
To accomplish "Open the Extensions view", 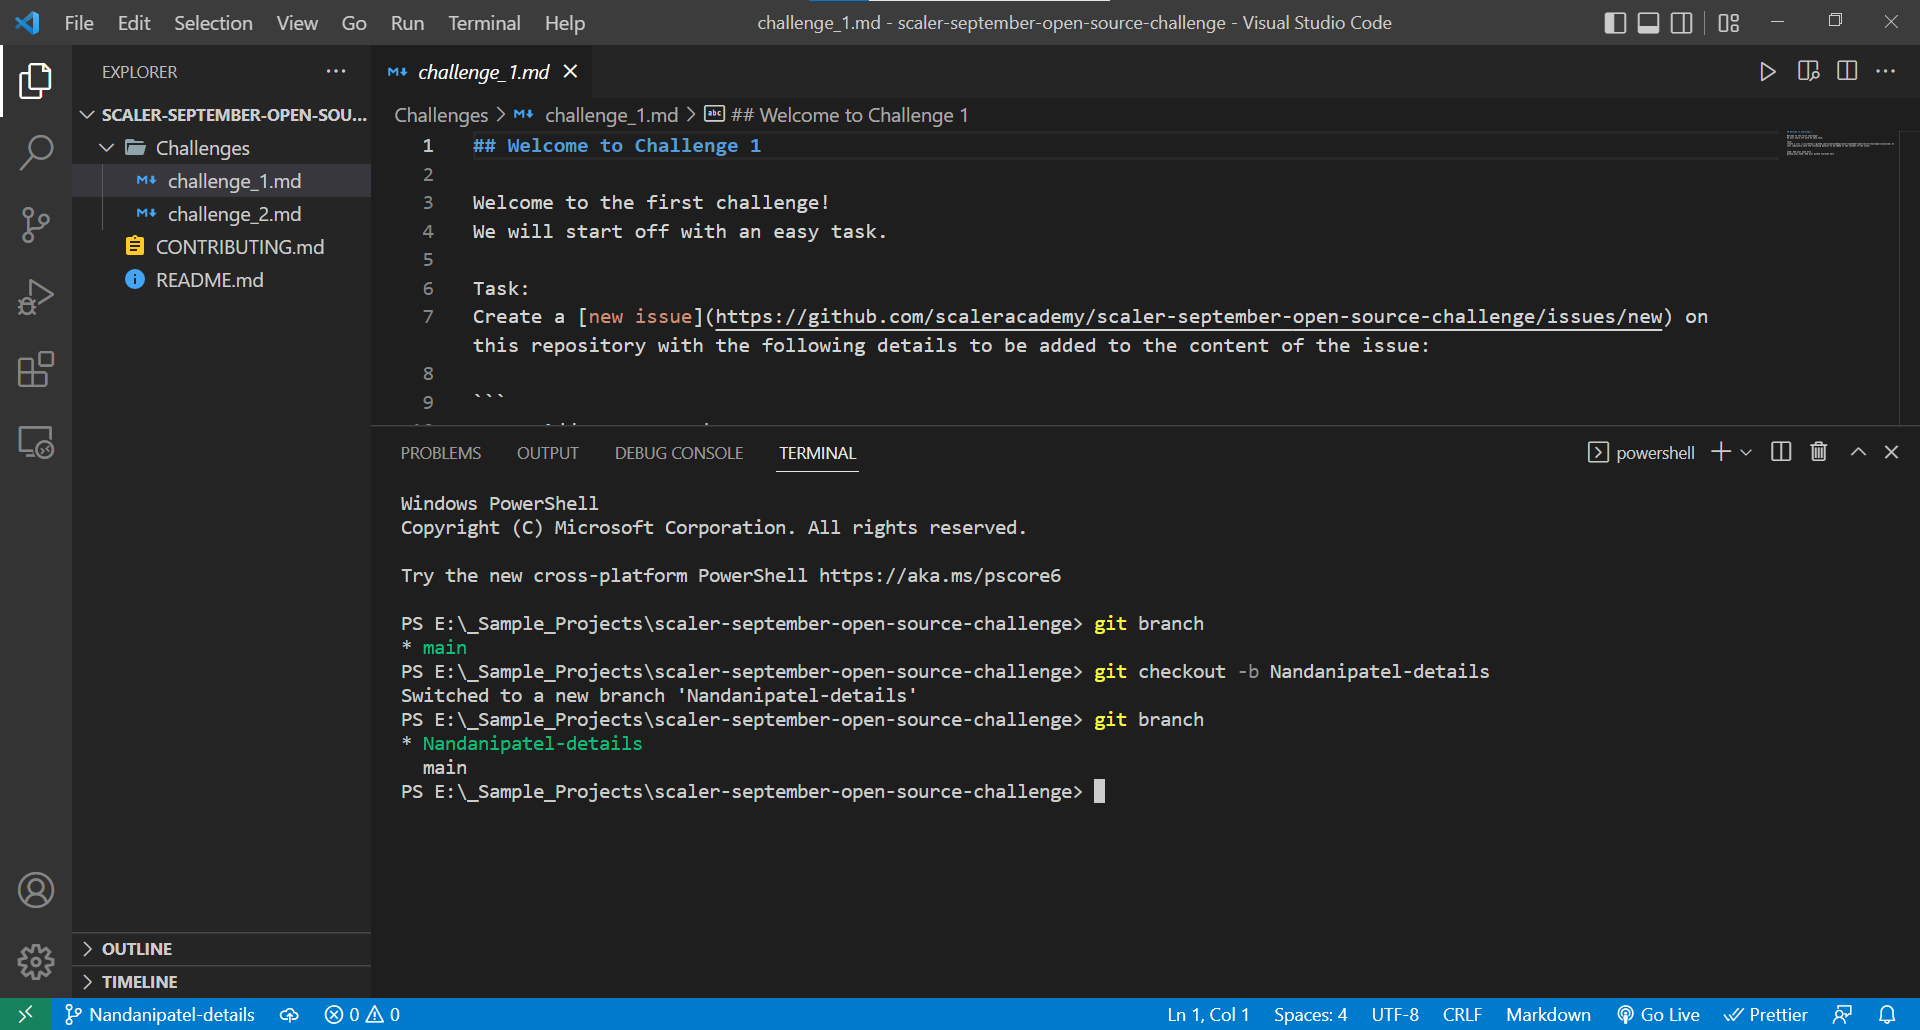I will pos(36,370).
